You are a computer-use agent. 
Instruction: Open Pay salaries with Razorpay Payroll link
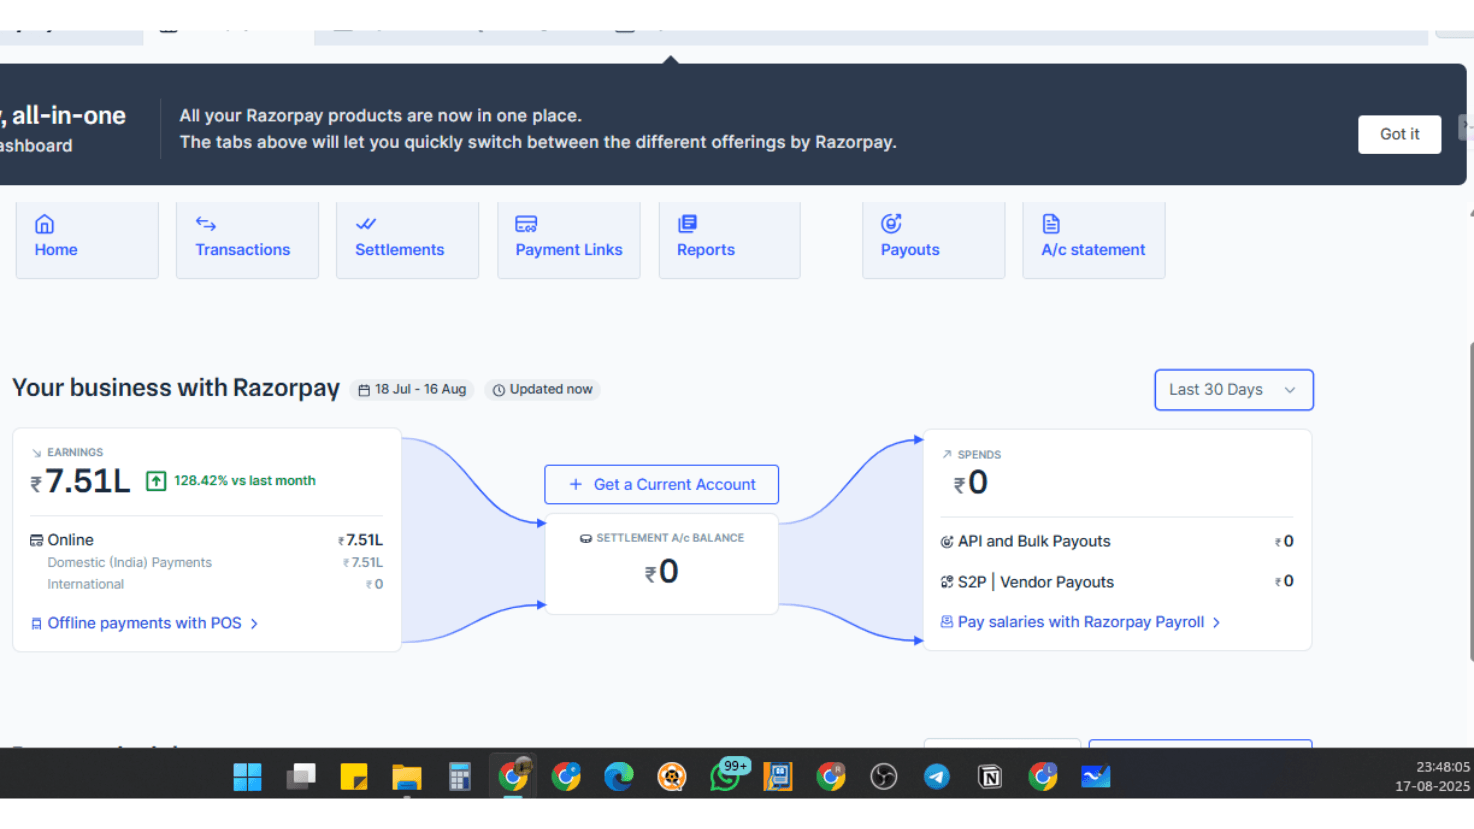point(1081,622)
